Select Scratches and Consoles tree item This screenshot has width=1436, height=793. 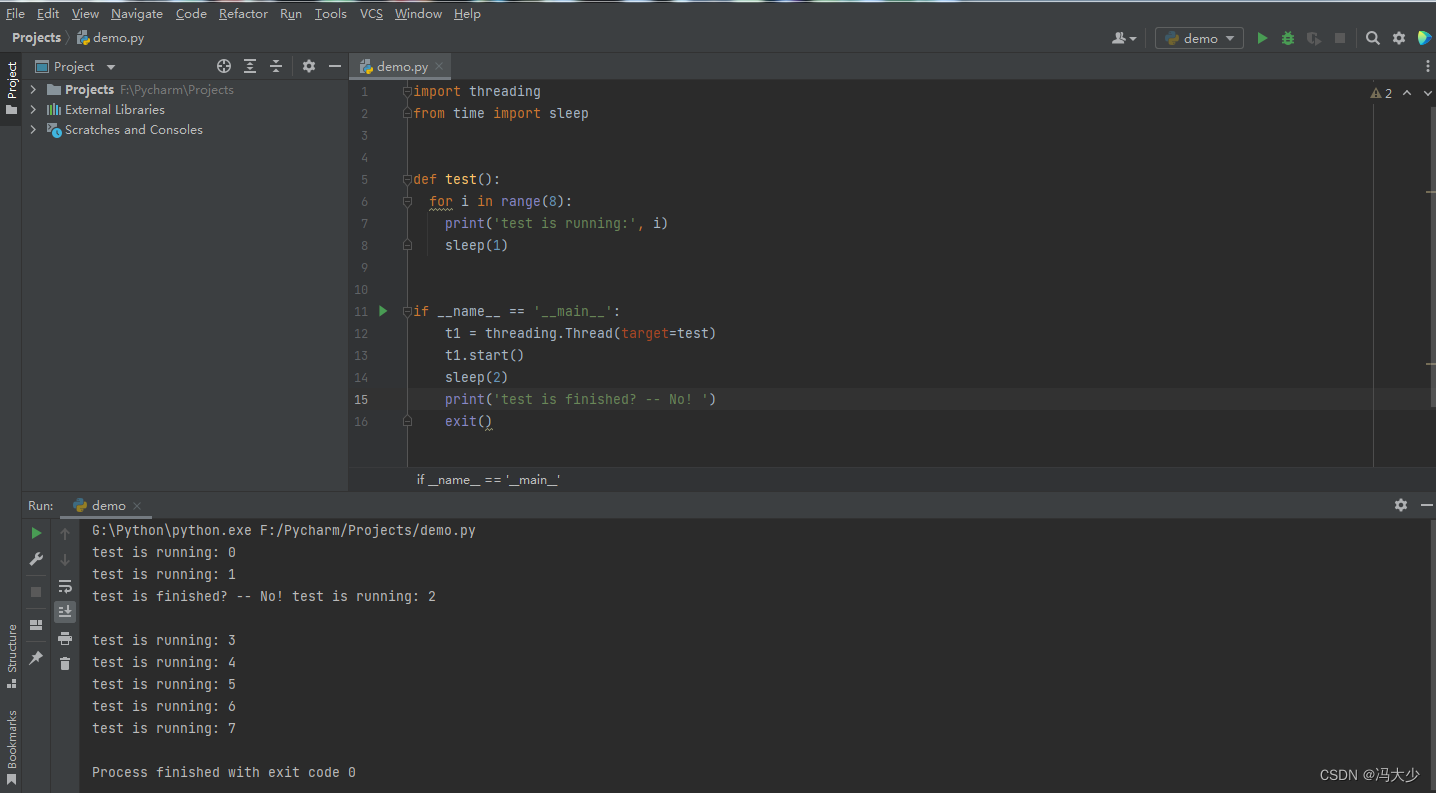(x=133, y=129)
